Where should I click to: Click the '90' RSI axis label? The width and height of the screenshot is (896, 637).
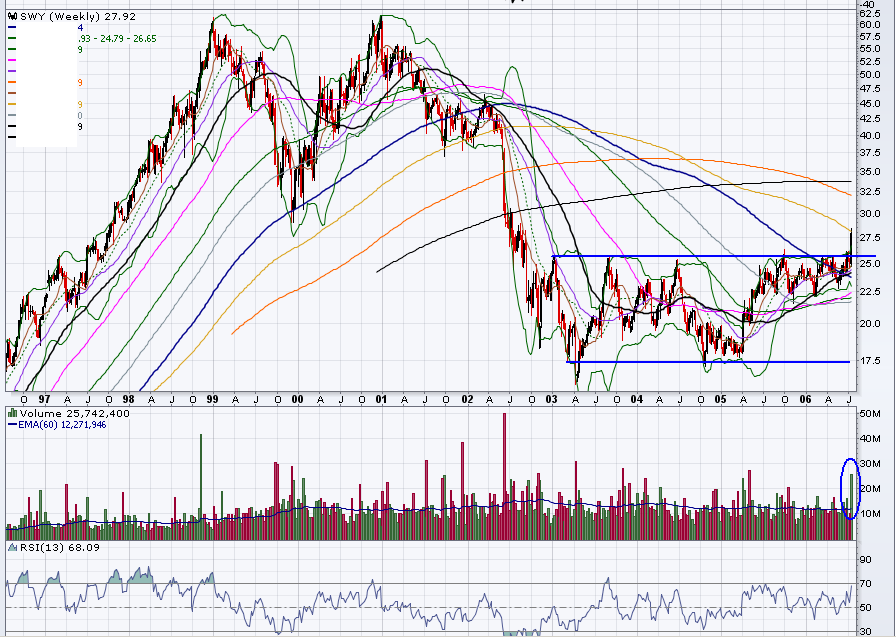point(866,560)
